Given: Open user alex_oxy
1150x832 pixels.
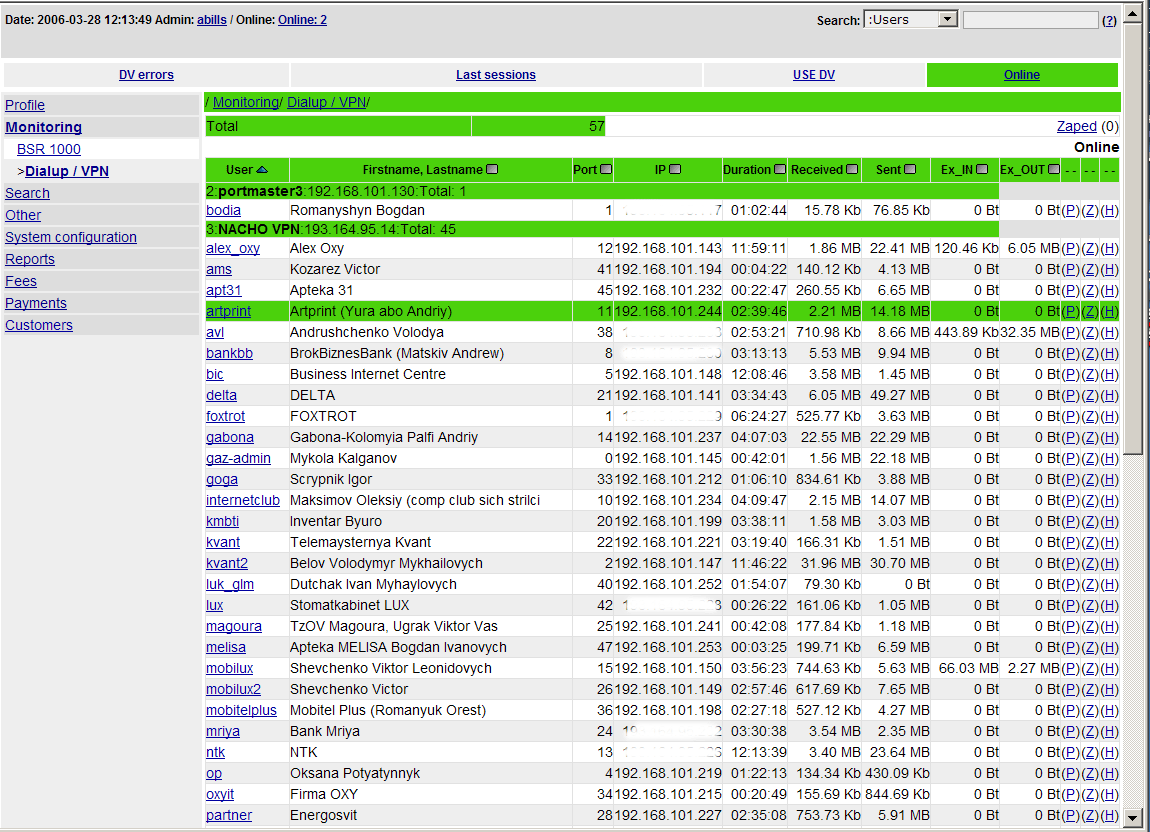Looking at the screenshot, I should coord(232,249).
